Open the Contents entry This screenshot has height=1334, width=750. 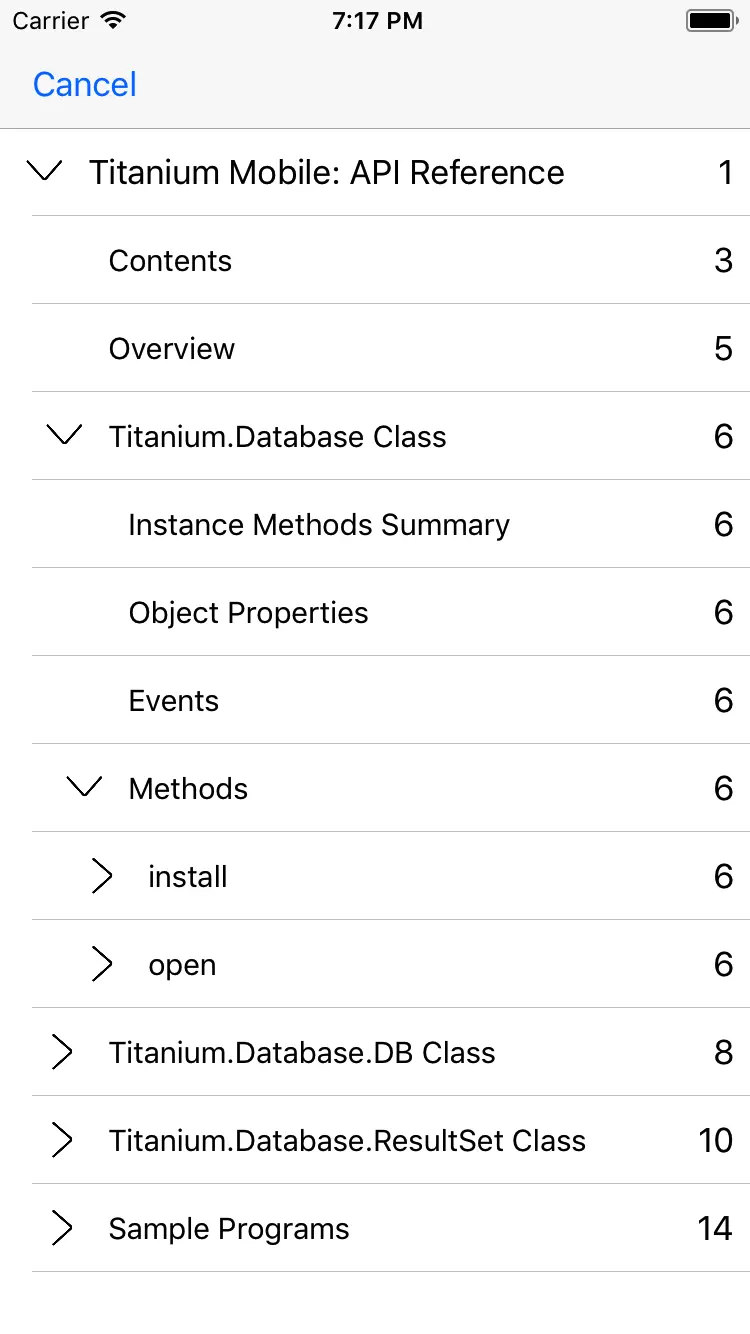[170, 261]
